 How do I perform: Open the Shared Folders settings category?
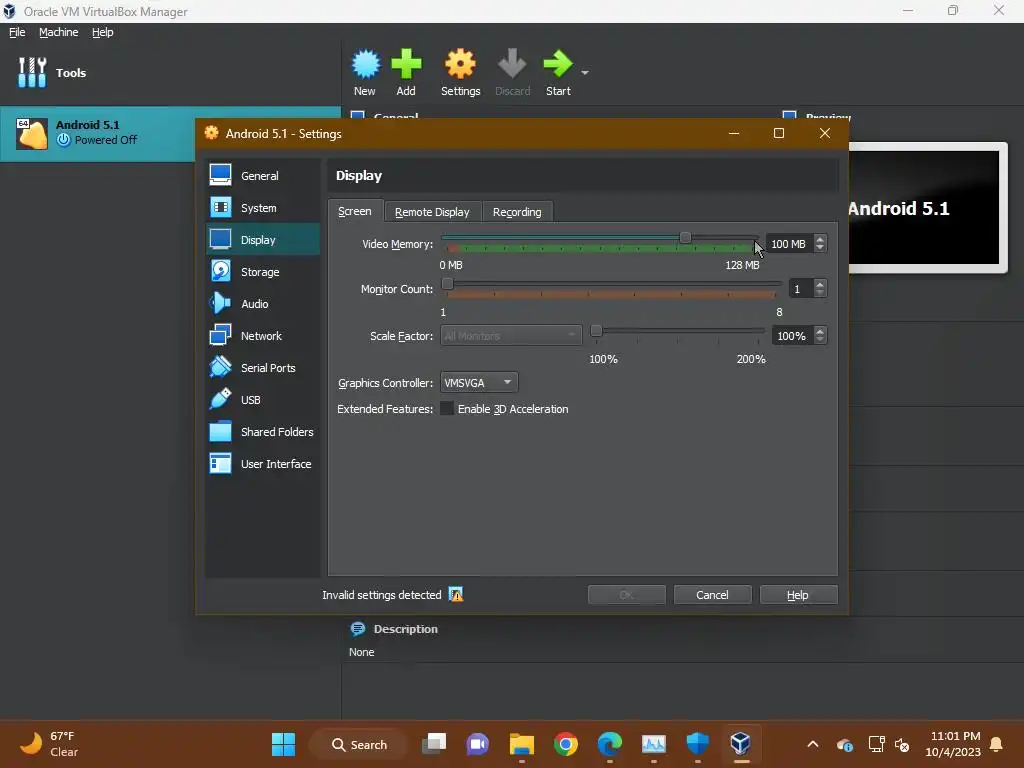[x=263, y=432]
